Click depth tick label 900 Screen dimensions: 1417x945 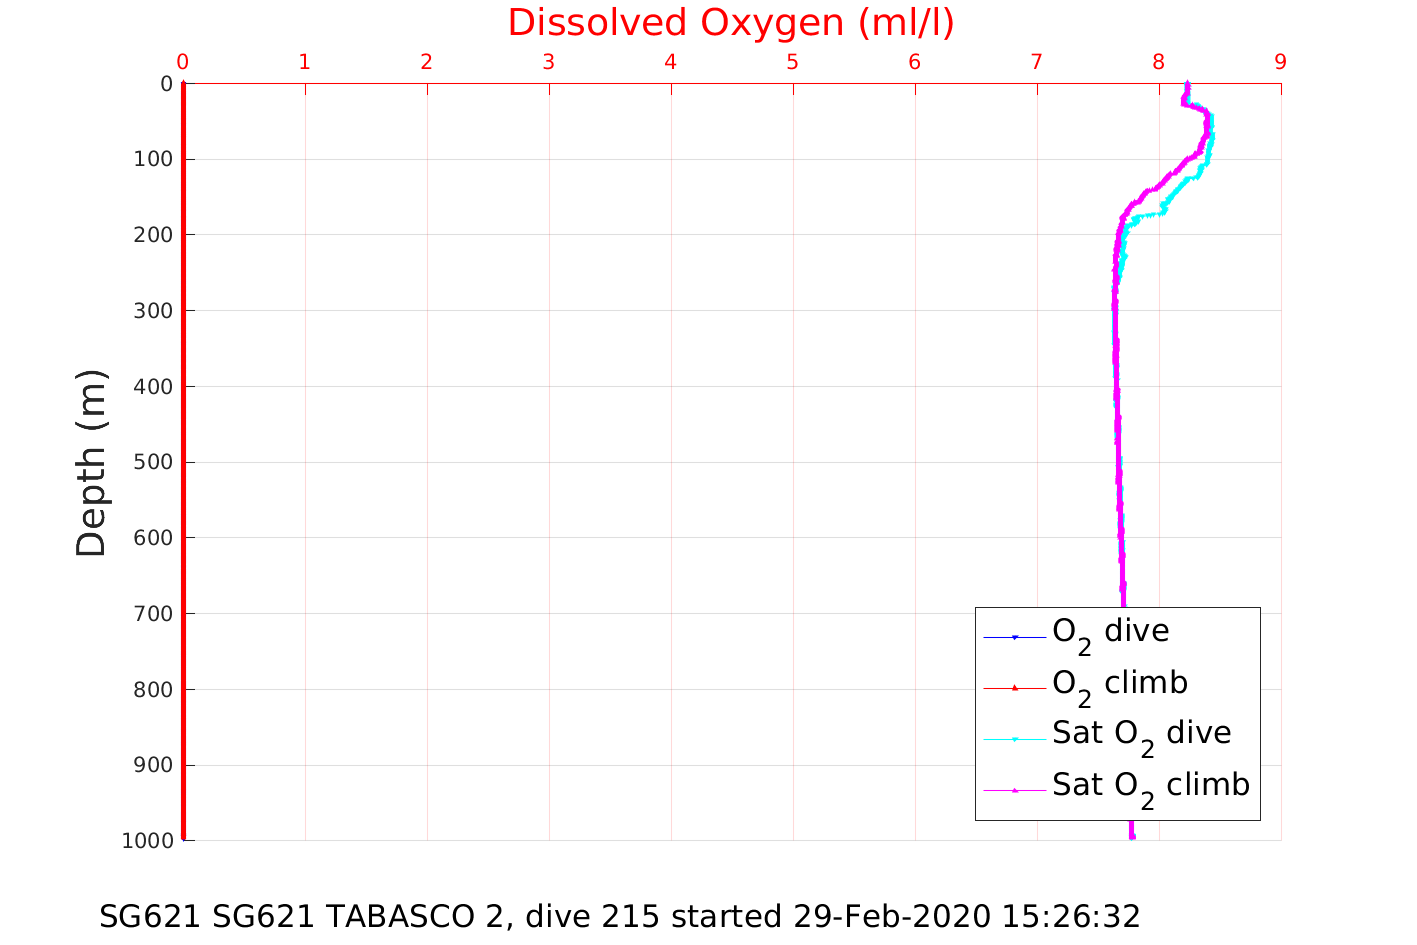click(152, 765)
